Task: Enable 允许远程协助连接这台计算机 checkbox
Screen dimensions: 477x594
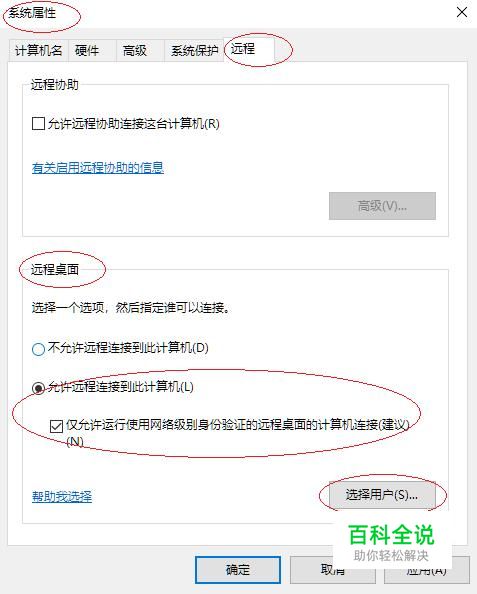Action: pos(38,123)
